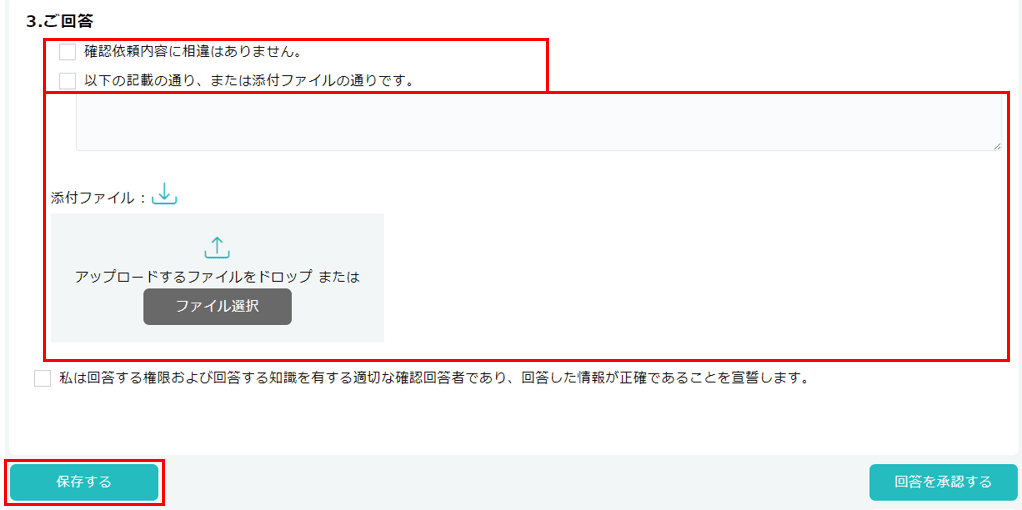Click the label text 確認依頼内容に相違はありません。
The image size is (1022, 510).
192,51
